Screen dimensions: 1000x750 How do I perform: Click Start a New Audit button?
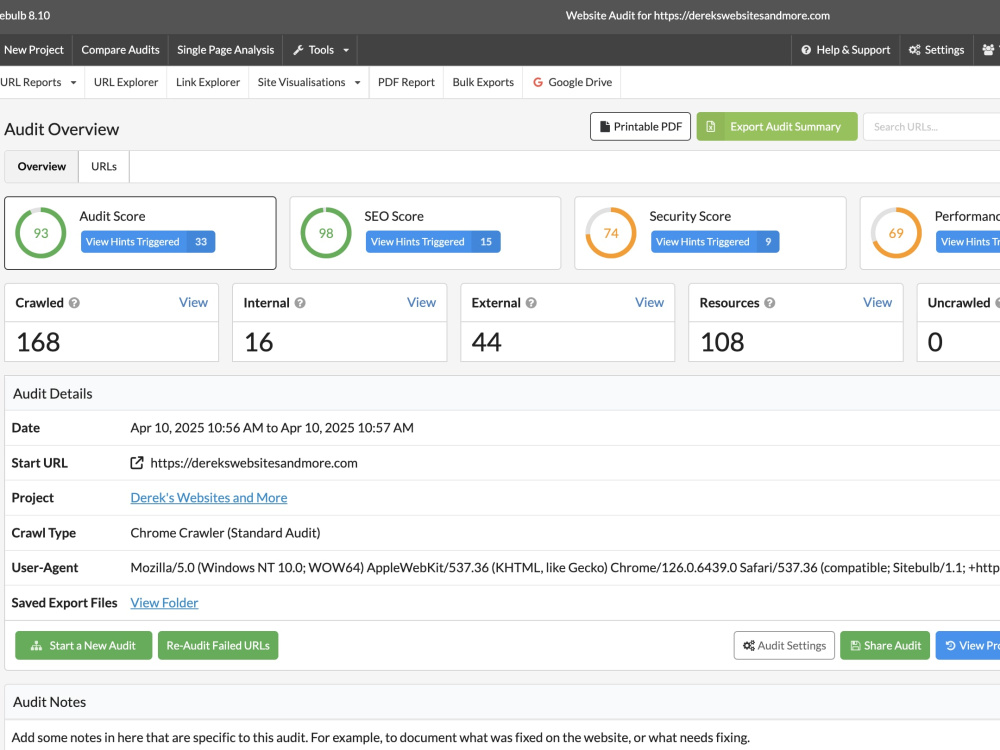coord(84,645)
